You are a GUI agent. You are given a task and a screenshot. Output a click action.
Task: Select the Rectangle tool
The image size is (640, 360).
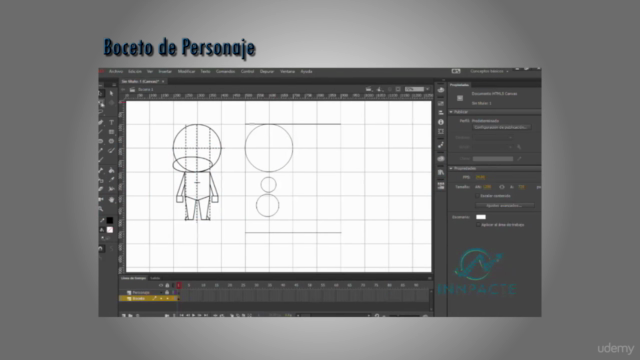pyautogui.click(x=111, y=132)
